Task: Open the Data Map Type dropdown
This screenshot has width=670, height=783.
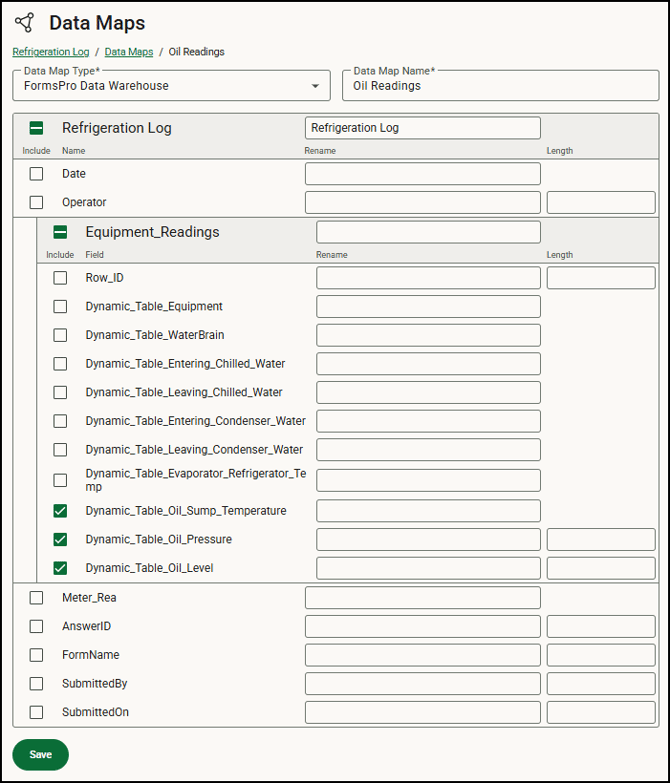Action: (x=315, y=86)
